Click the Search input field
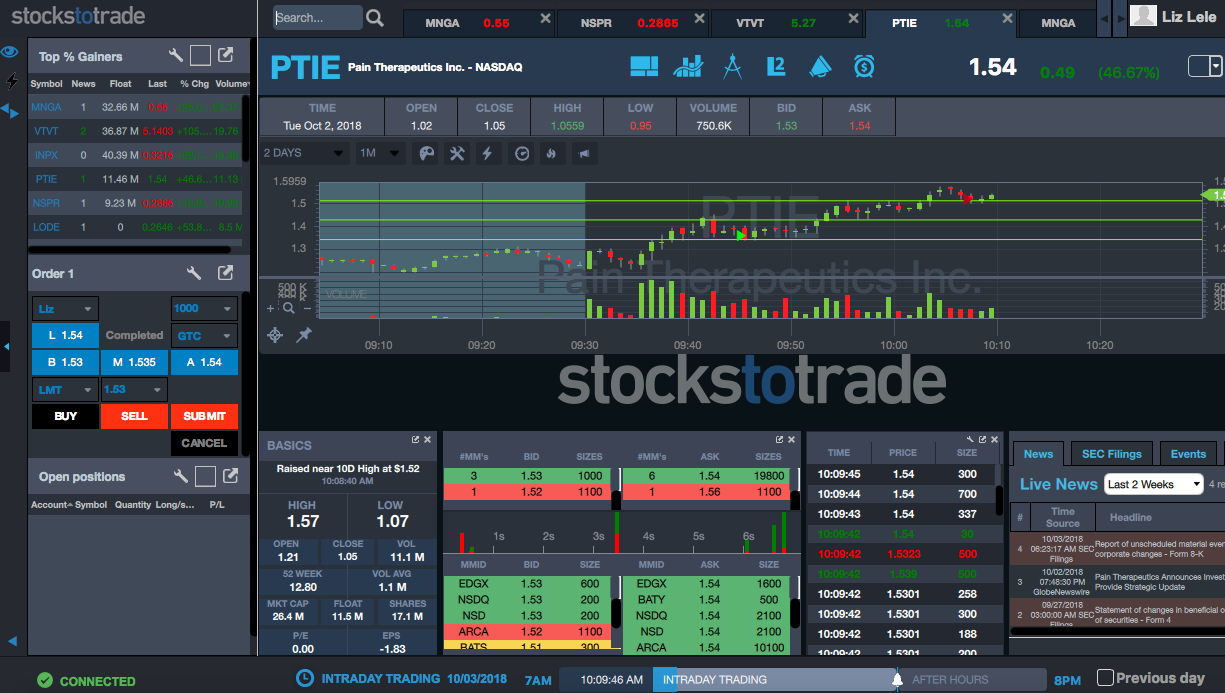The width and height of the screenshot is (1225, 693). [x=318, y=18]
